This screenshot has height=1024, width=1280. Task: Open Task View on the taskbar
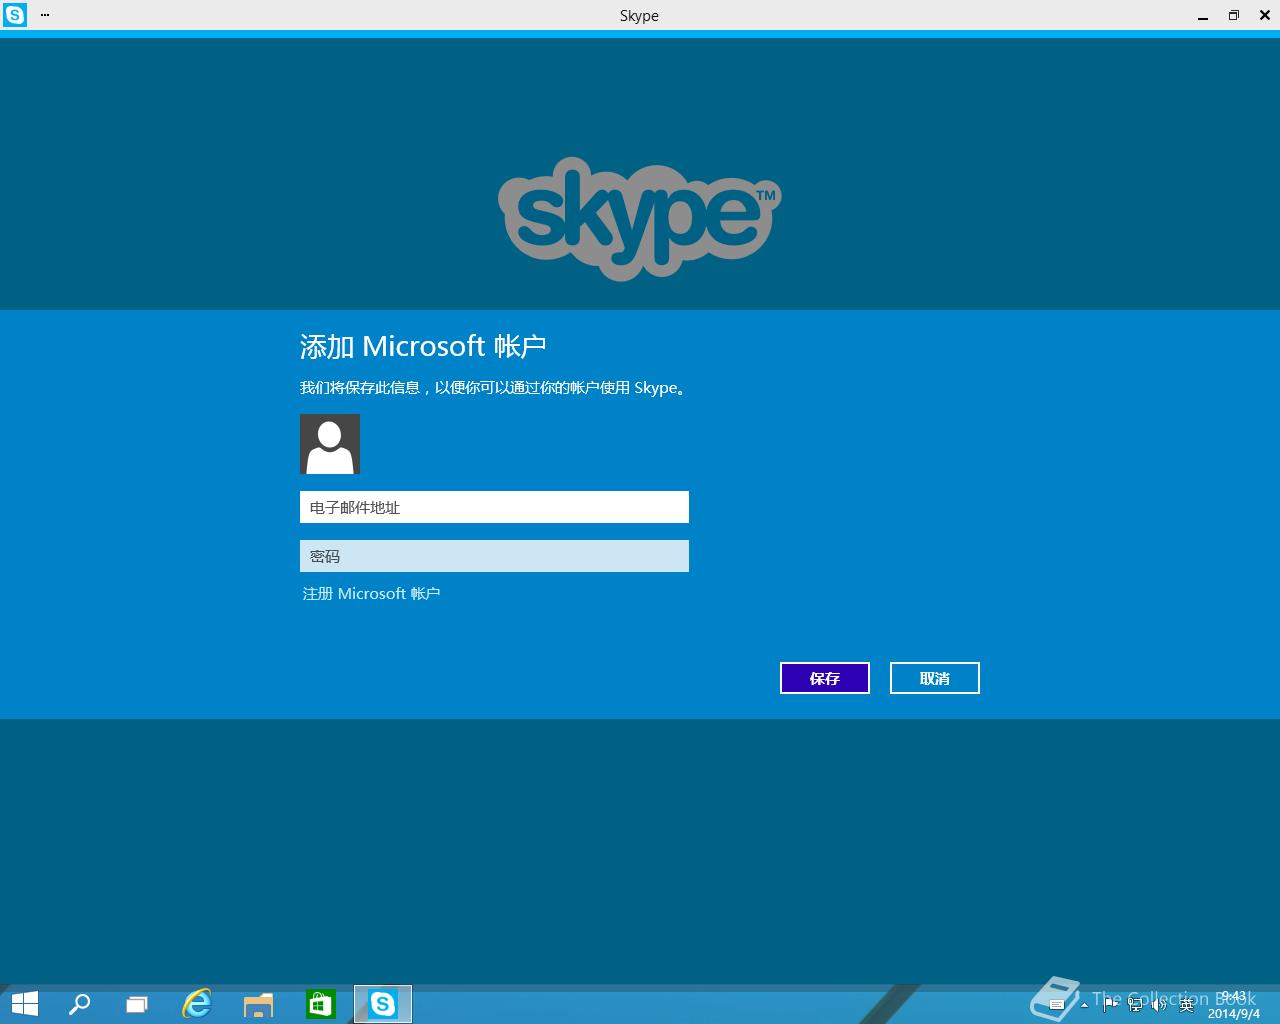pos(137,1004)
